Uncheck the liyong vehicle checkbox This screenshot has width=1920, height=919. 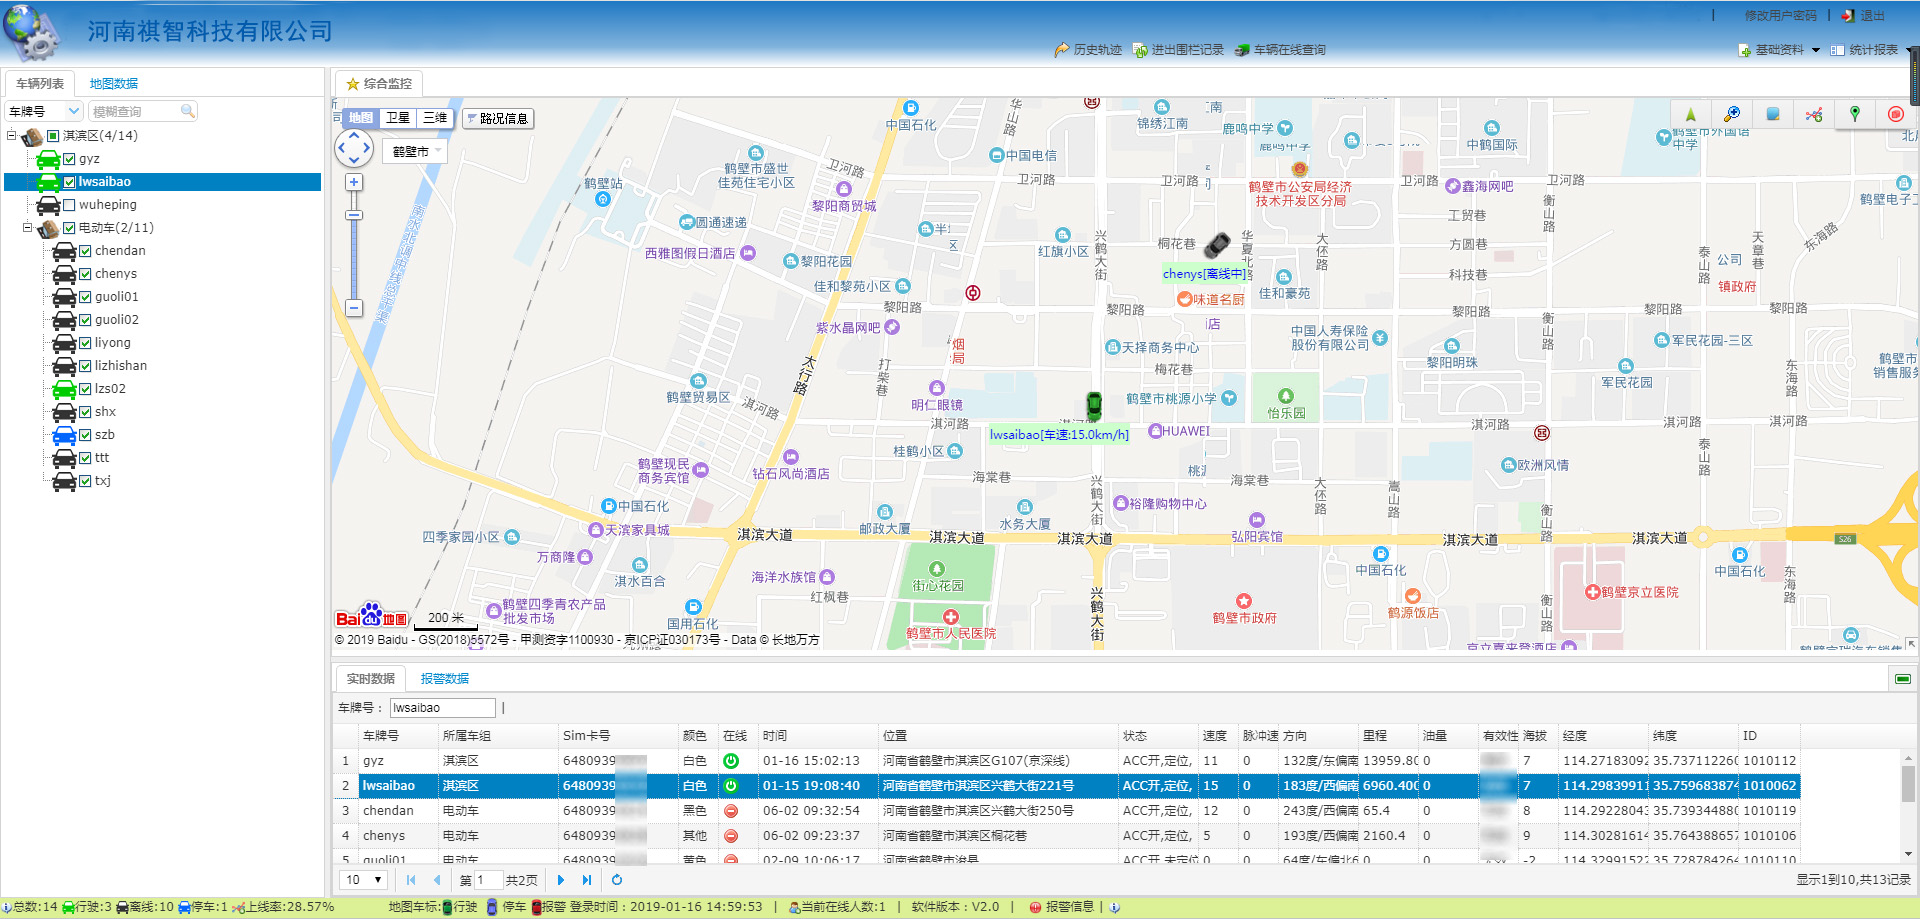[x=85, y=343]
